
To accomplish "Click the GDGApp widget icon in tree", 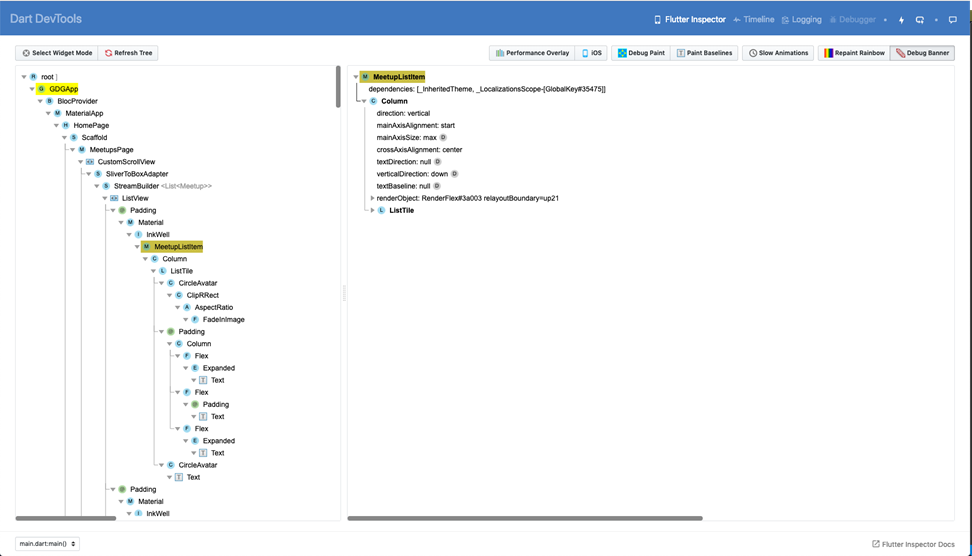I will click(x=41, y=89).
